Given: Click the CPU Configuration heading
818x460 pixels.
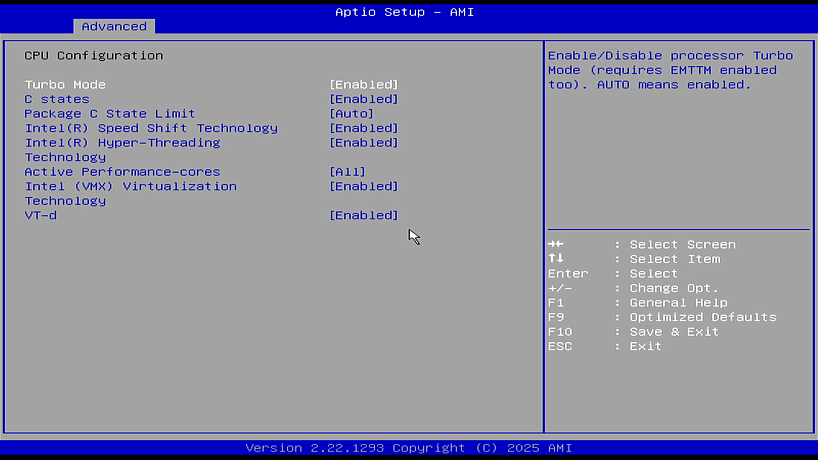Looking at the screenshot, I should click(x=94, y=55).
